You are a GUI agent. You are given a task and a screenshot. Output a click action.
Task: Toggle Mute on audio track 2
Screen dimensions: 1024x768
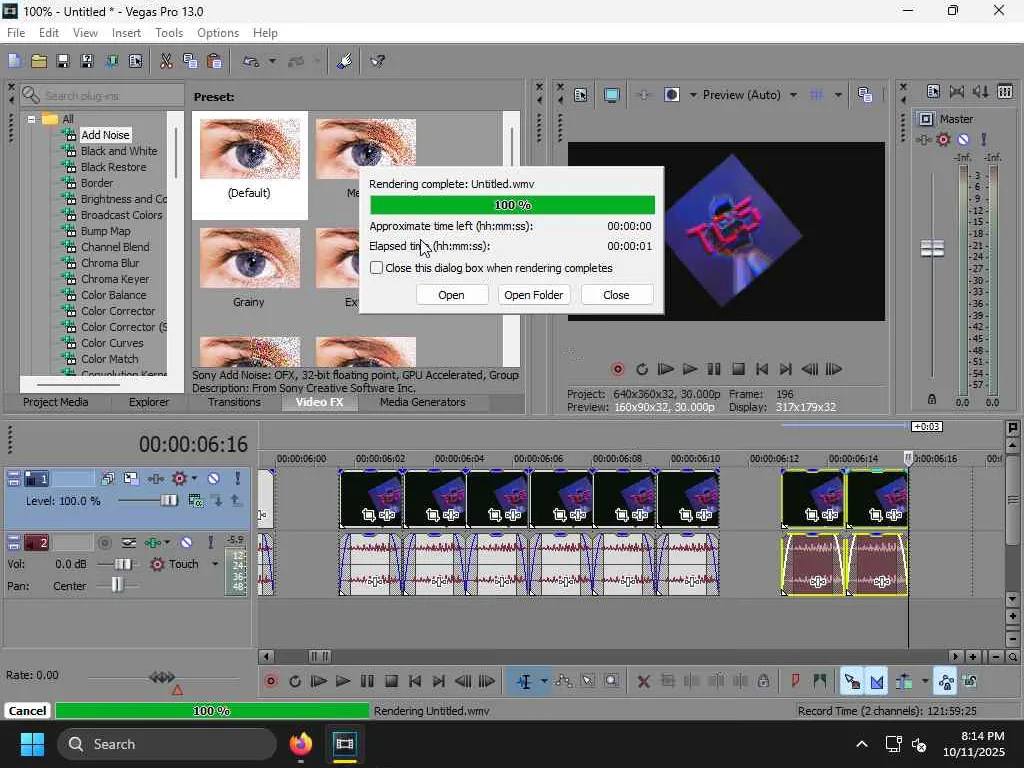point(186,543)
